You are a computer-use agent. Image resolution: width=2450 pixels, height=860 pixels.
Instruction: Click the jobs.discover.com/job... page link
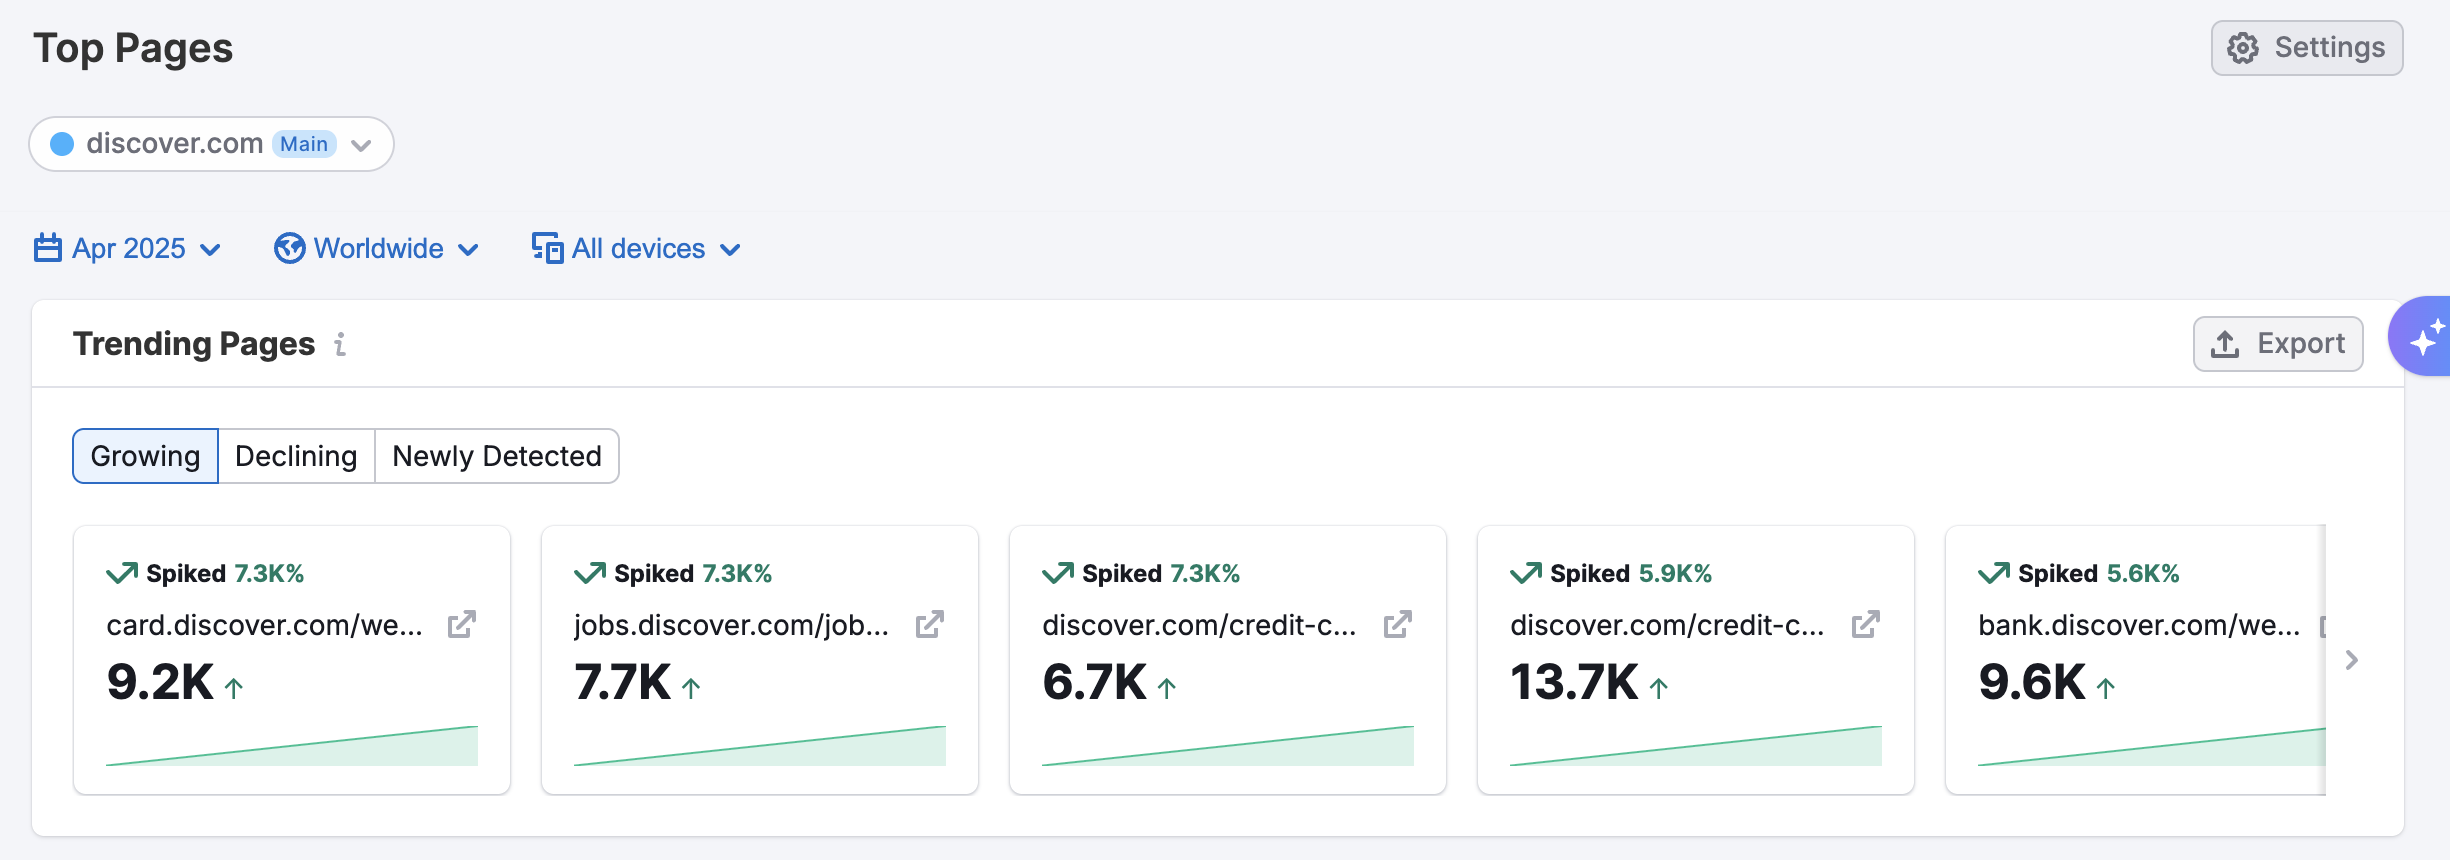tap(732, 625)
